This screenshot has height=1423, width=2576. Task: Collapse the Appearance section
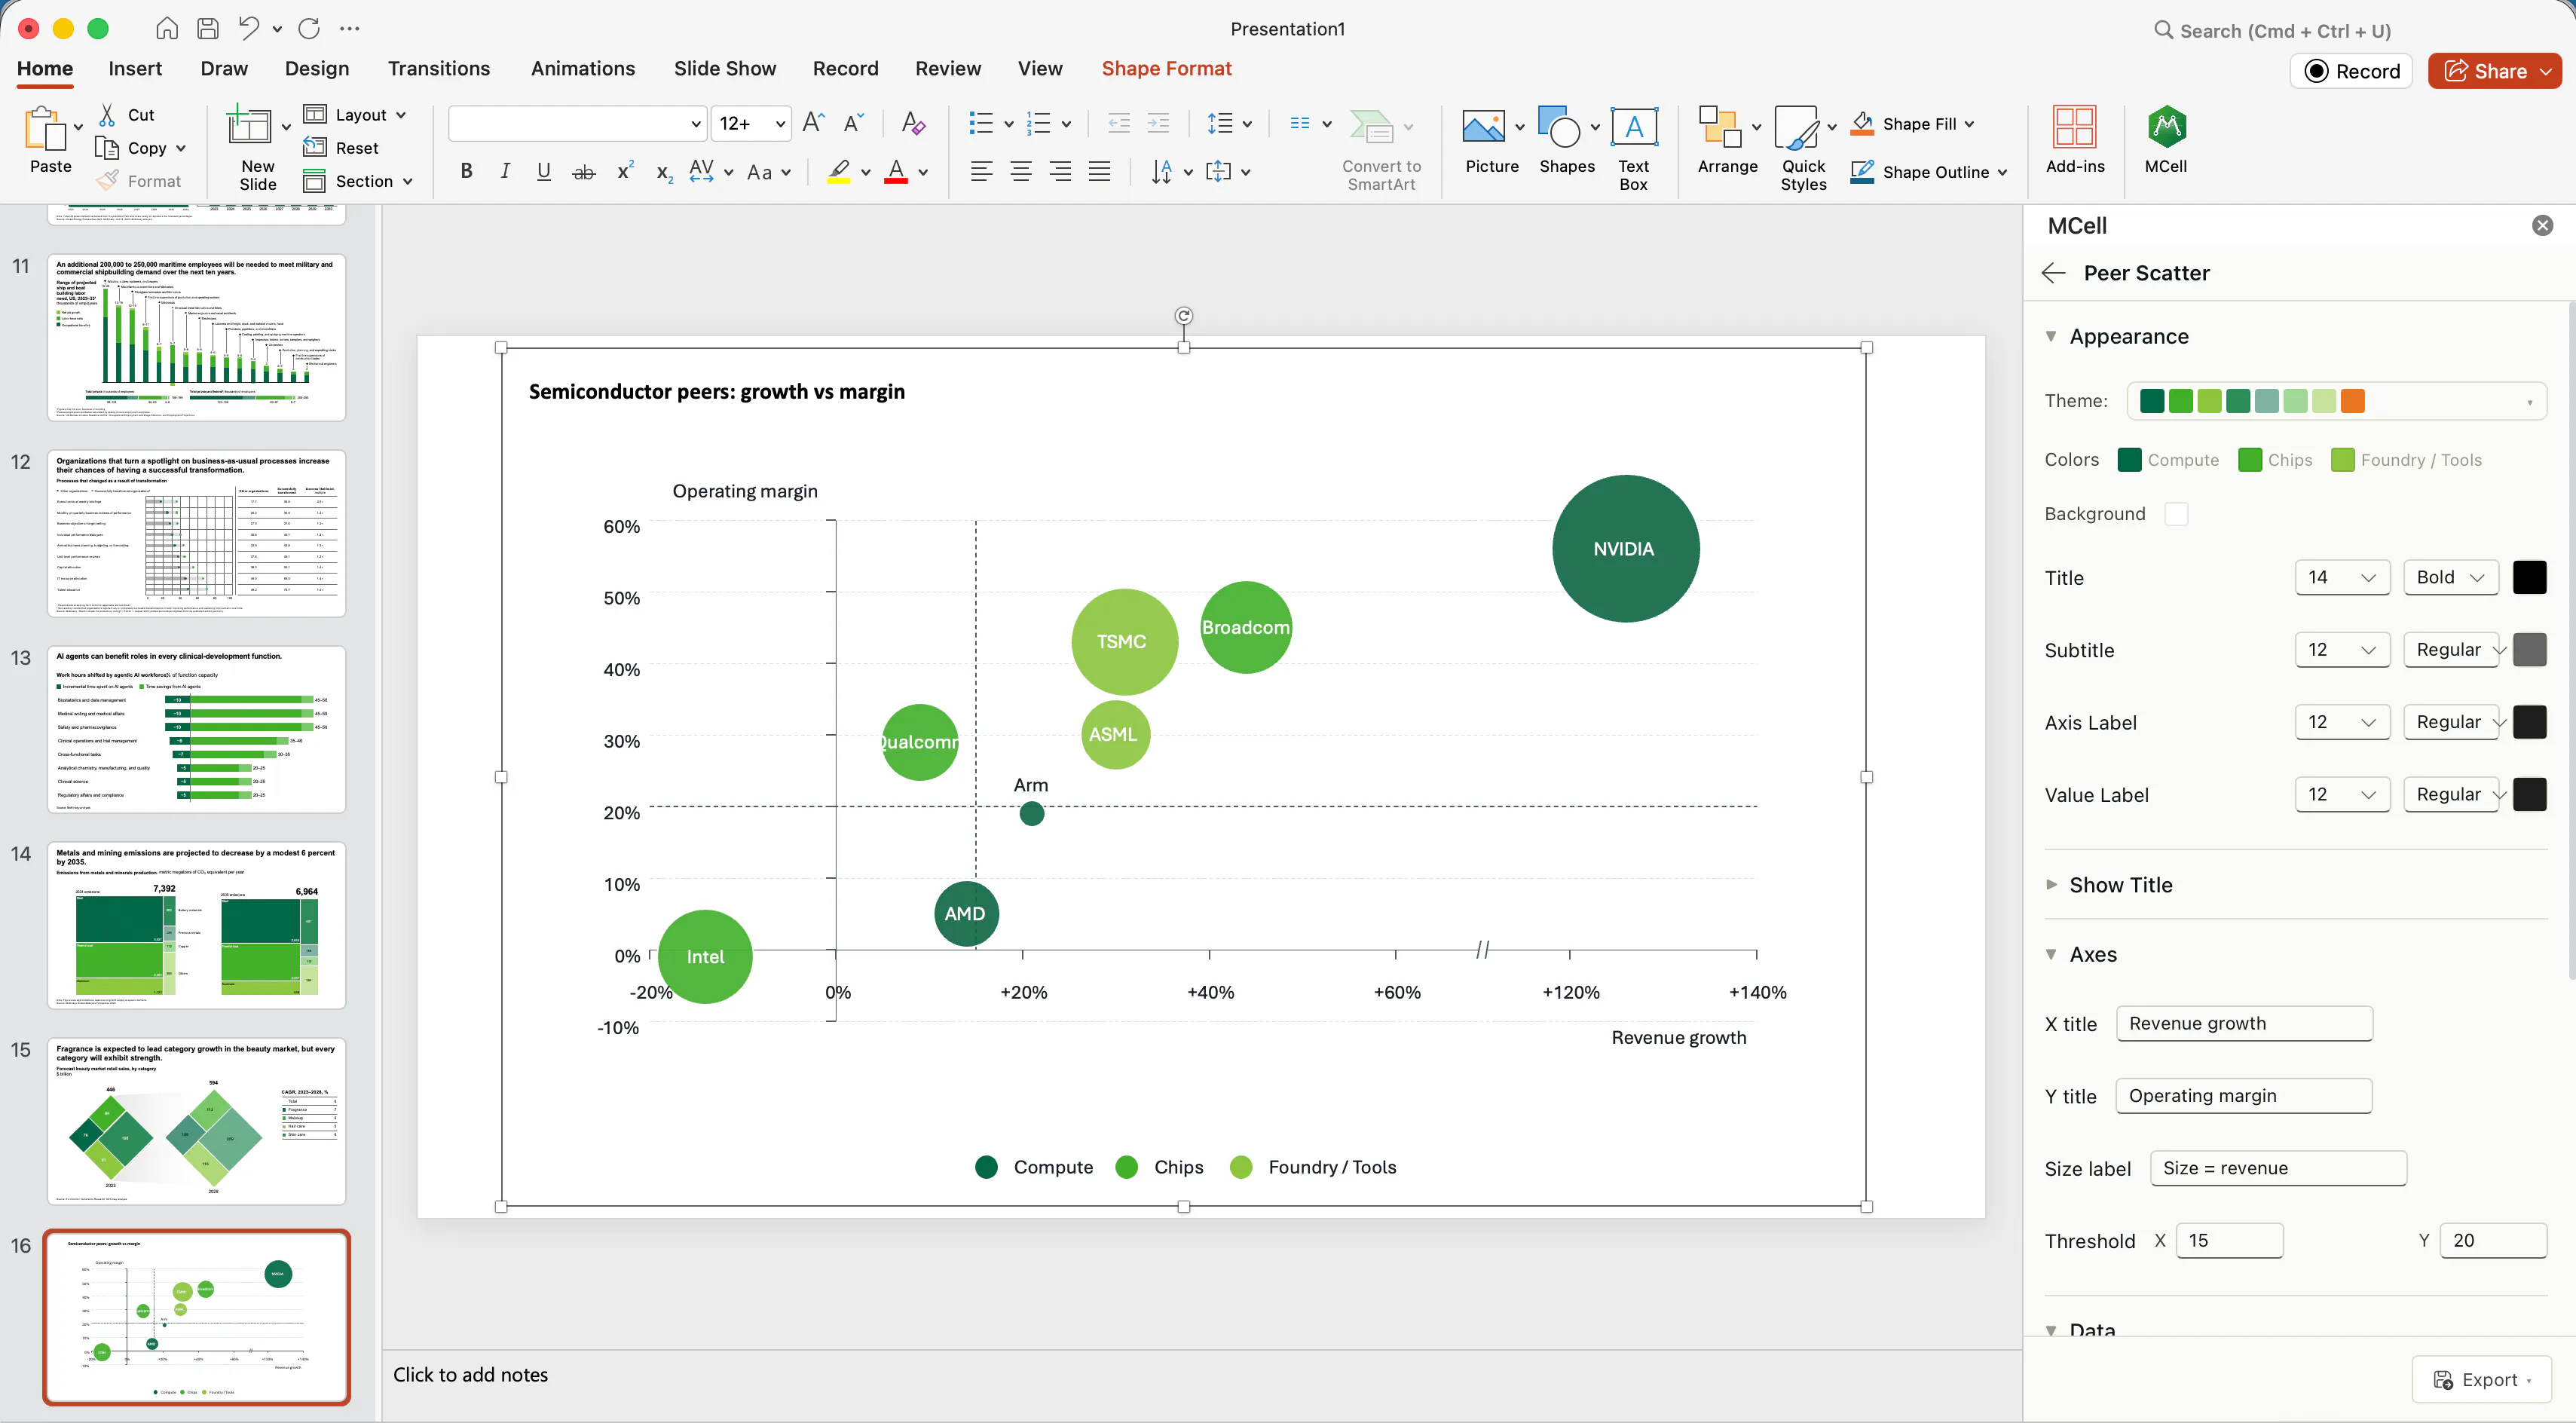click(x=2052, y=337)
